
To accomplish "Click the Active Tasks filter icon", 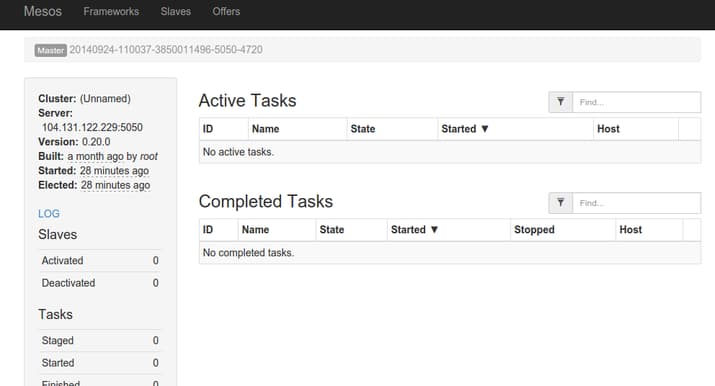I will coord(560,102).
